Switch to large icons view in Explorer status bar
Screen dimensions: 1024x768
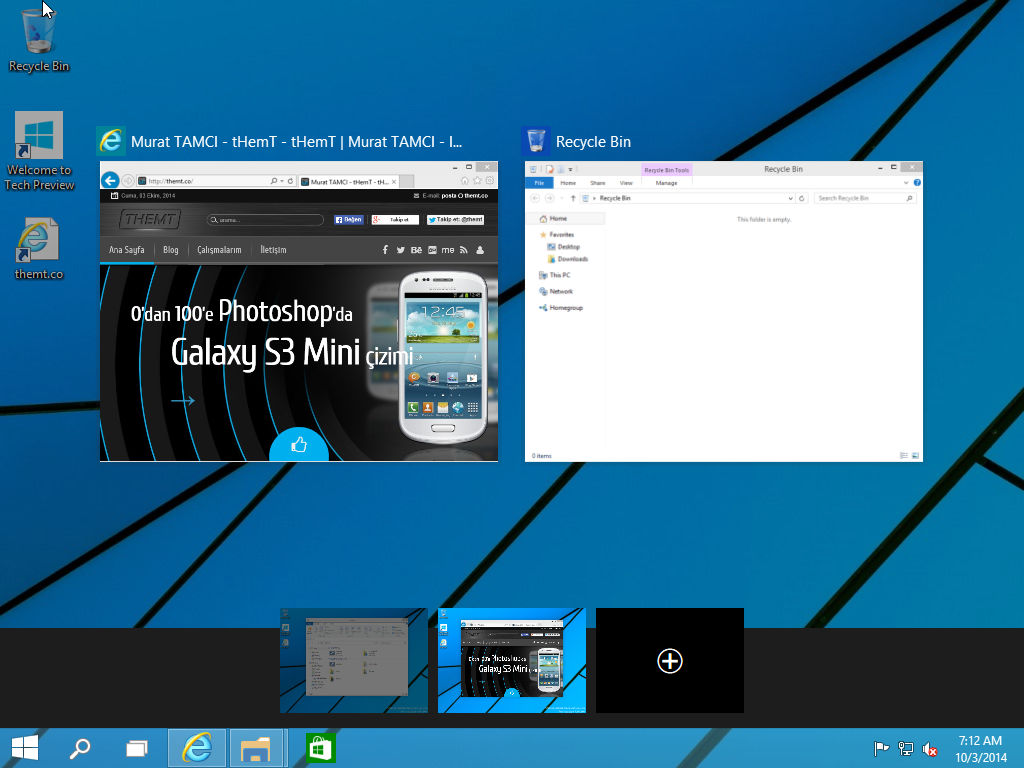913,455
